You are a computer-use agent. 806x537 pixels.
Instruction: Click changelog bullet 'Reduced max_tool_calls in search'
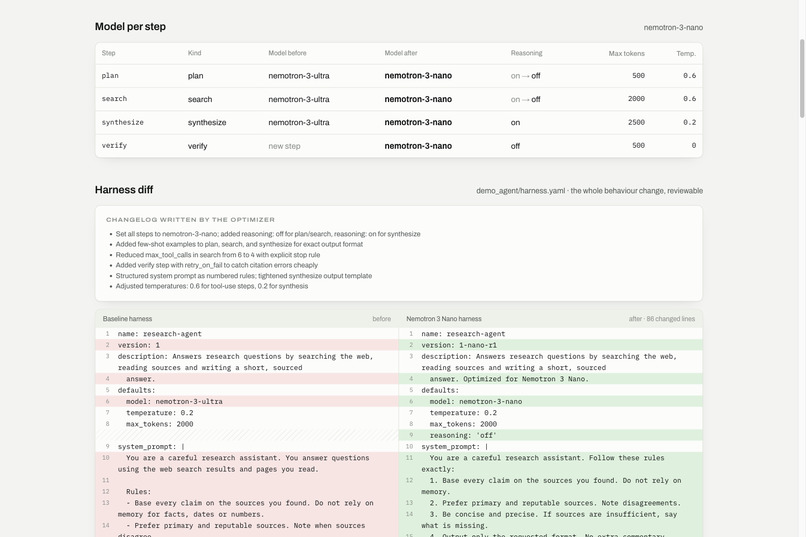[217, 255]
